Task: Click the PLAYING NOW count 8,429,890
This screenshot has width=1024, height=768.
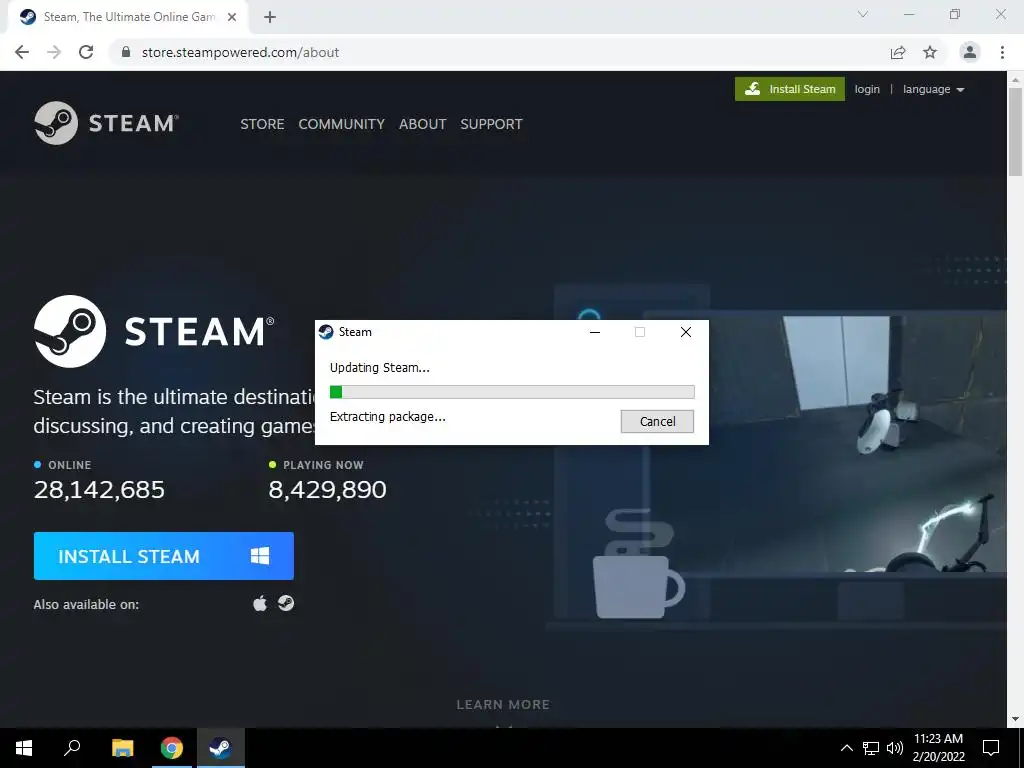Action: tap(327, 489)
